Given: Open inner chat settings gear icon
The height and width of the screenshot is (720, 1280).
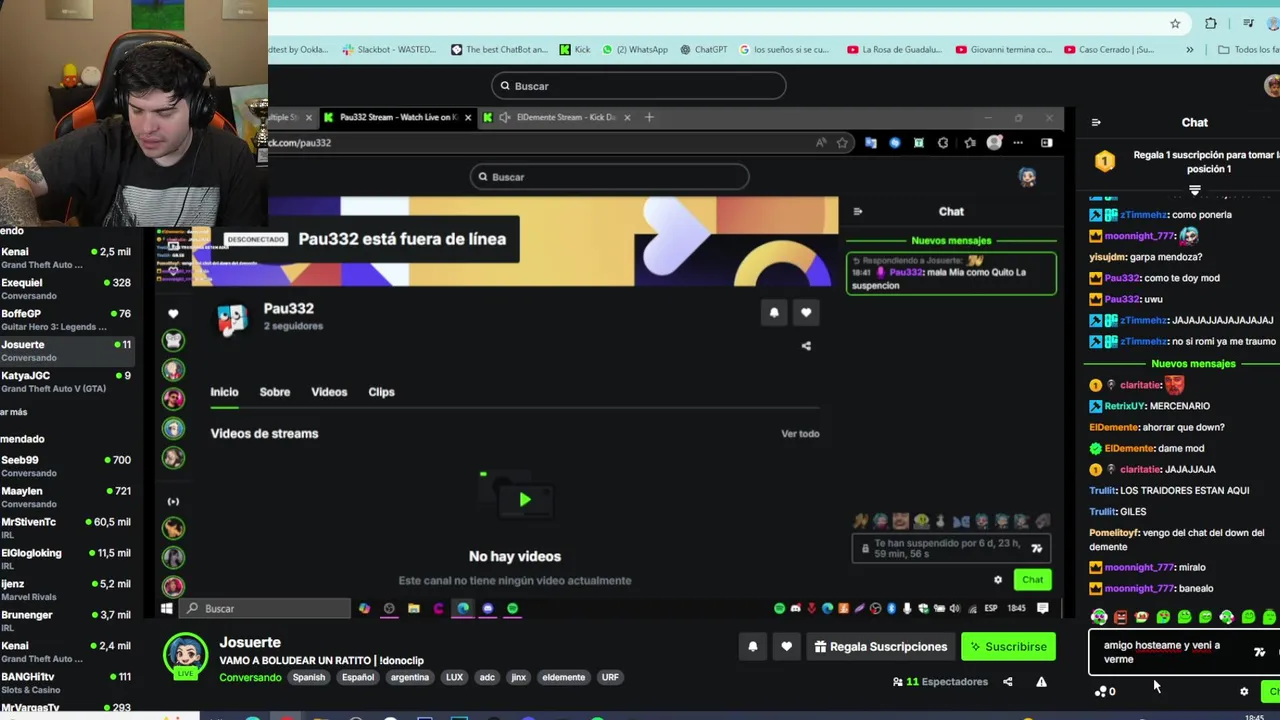Looking at the screenshot, I should click(x=998, y=580).
